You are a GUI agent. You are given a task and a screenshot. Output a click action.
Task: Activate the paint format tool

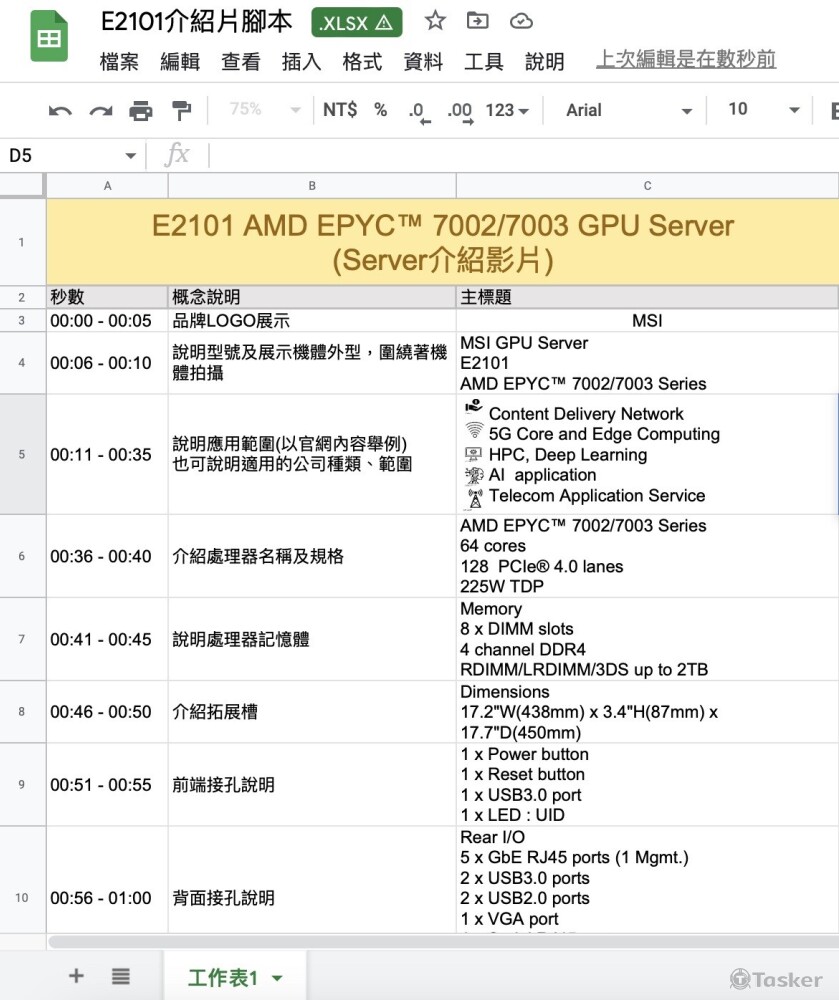181,110
